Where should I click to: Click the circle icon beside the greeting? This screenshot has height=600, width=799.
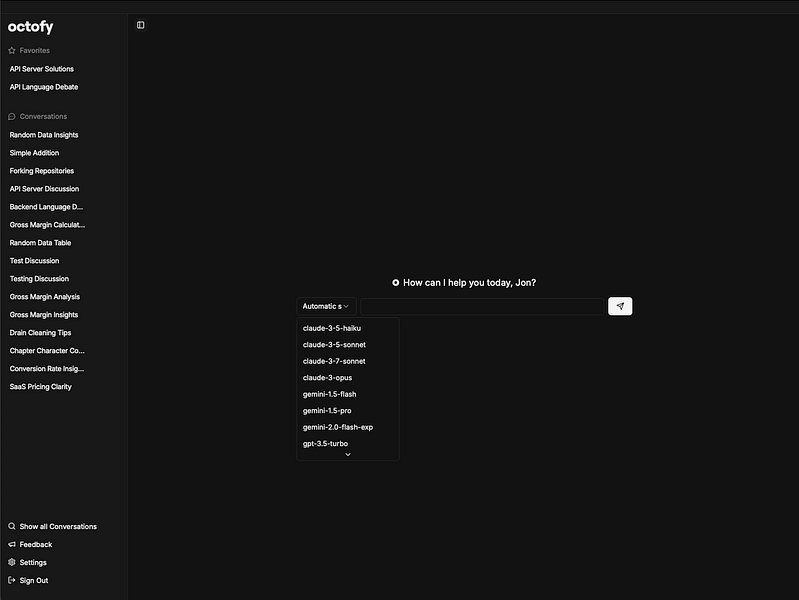[x=395, y=282]
